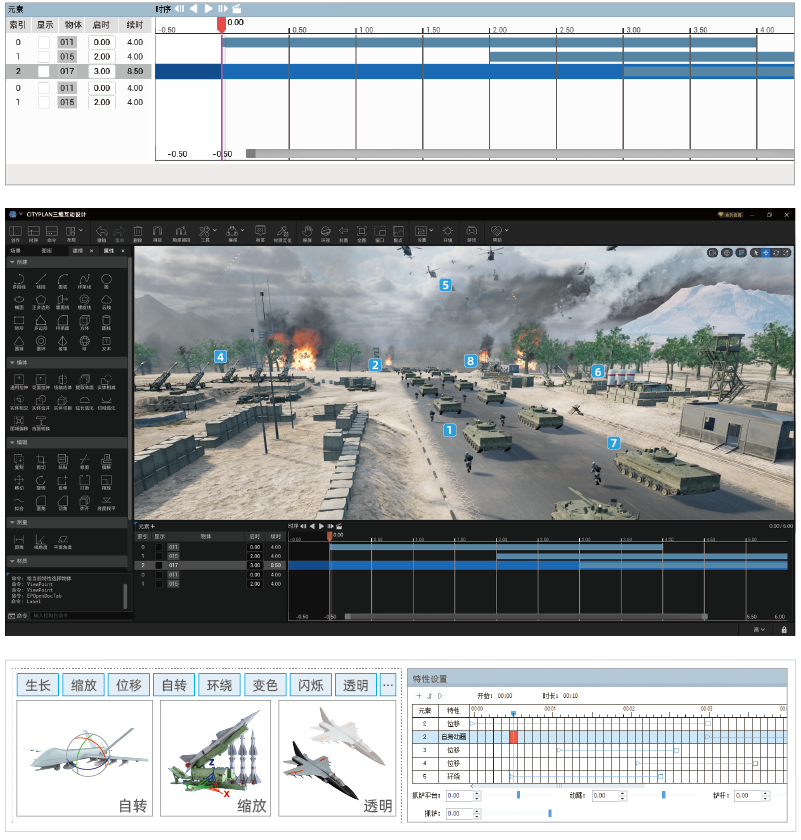Click the trash delete icon in toolbar

(138, 229)
